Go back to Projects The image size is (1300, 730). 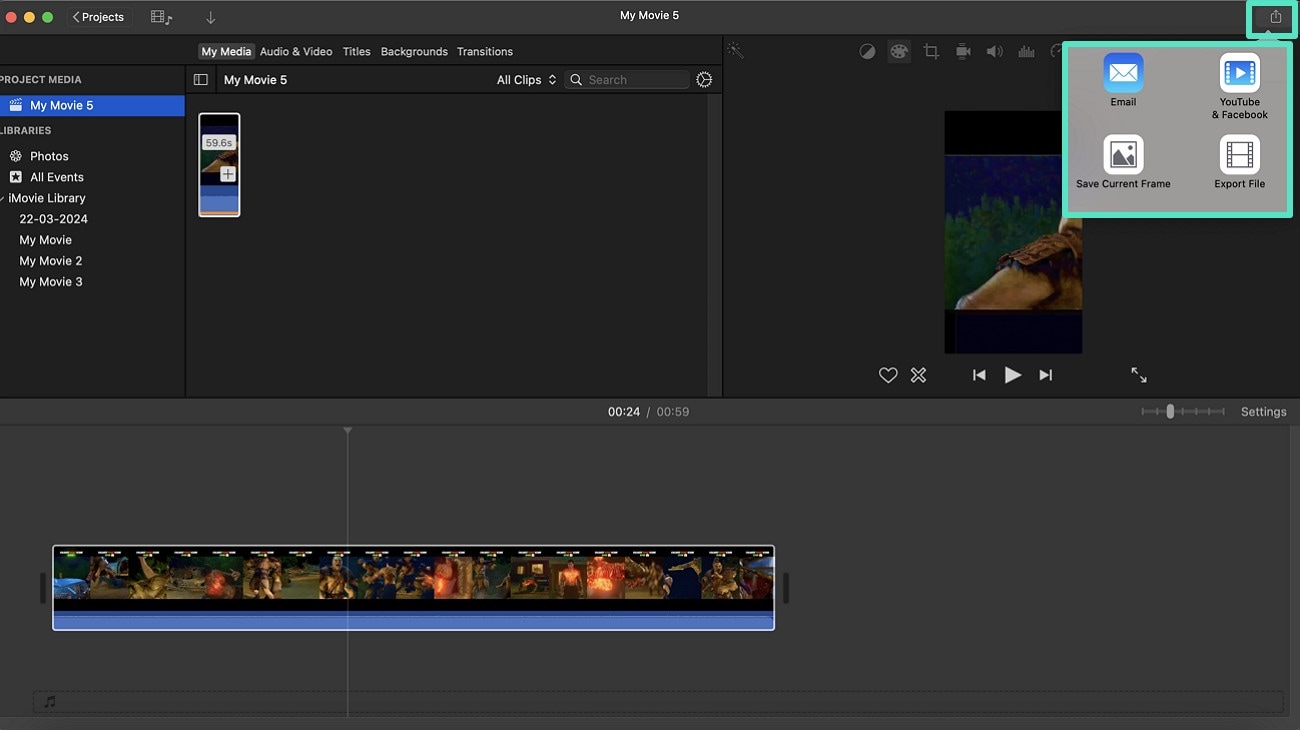tap(98, 17)
